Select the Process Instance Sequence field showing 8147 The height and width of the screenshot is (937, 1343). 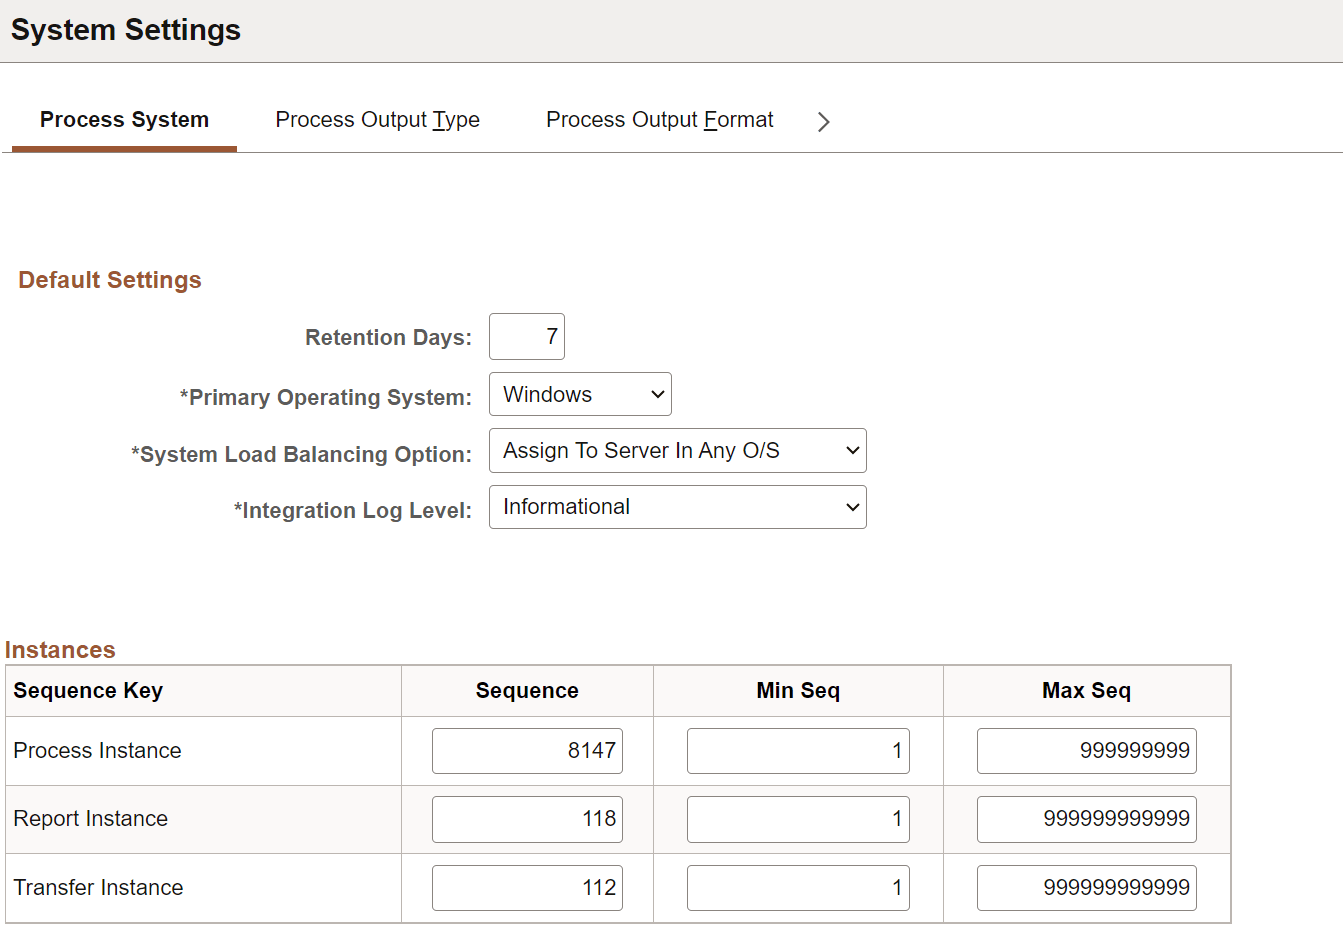527,750
